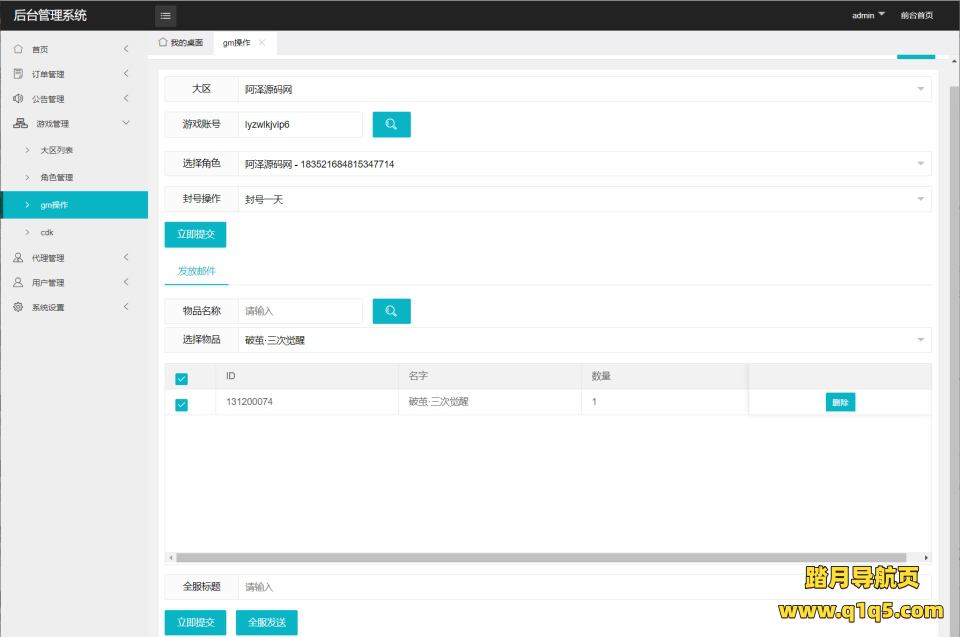Open the 大区 dropdown
The width and height of the screenshot is (960, 637).
tap(584, 89)
